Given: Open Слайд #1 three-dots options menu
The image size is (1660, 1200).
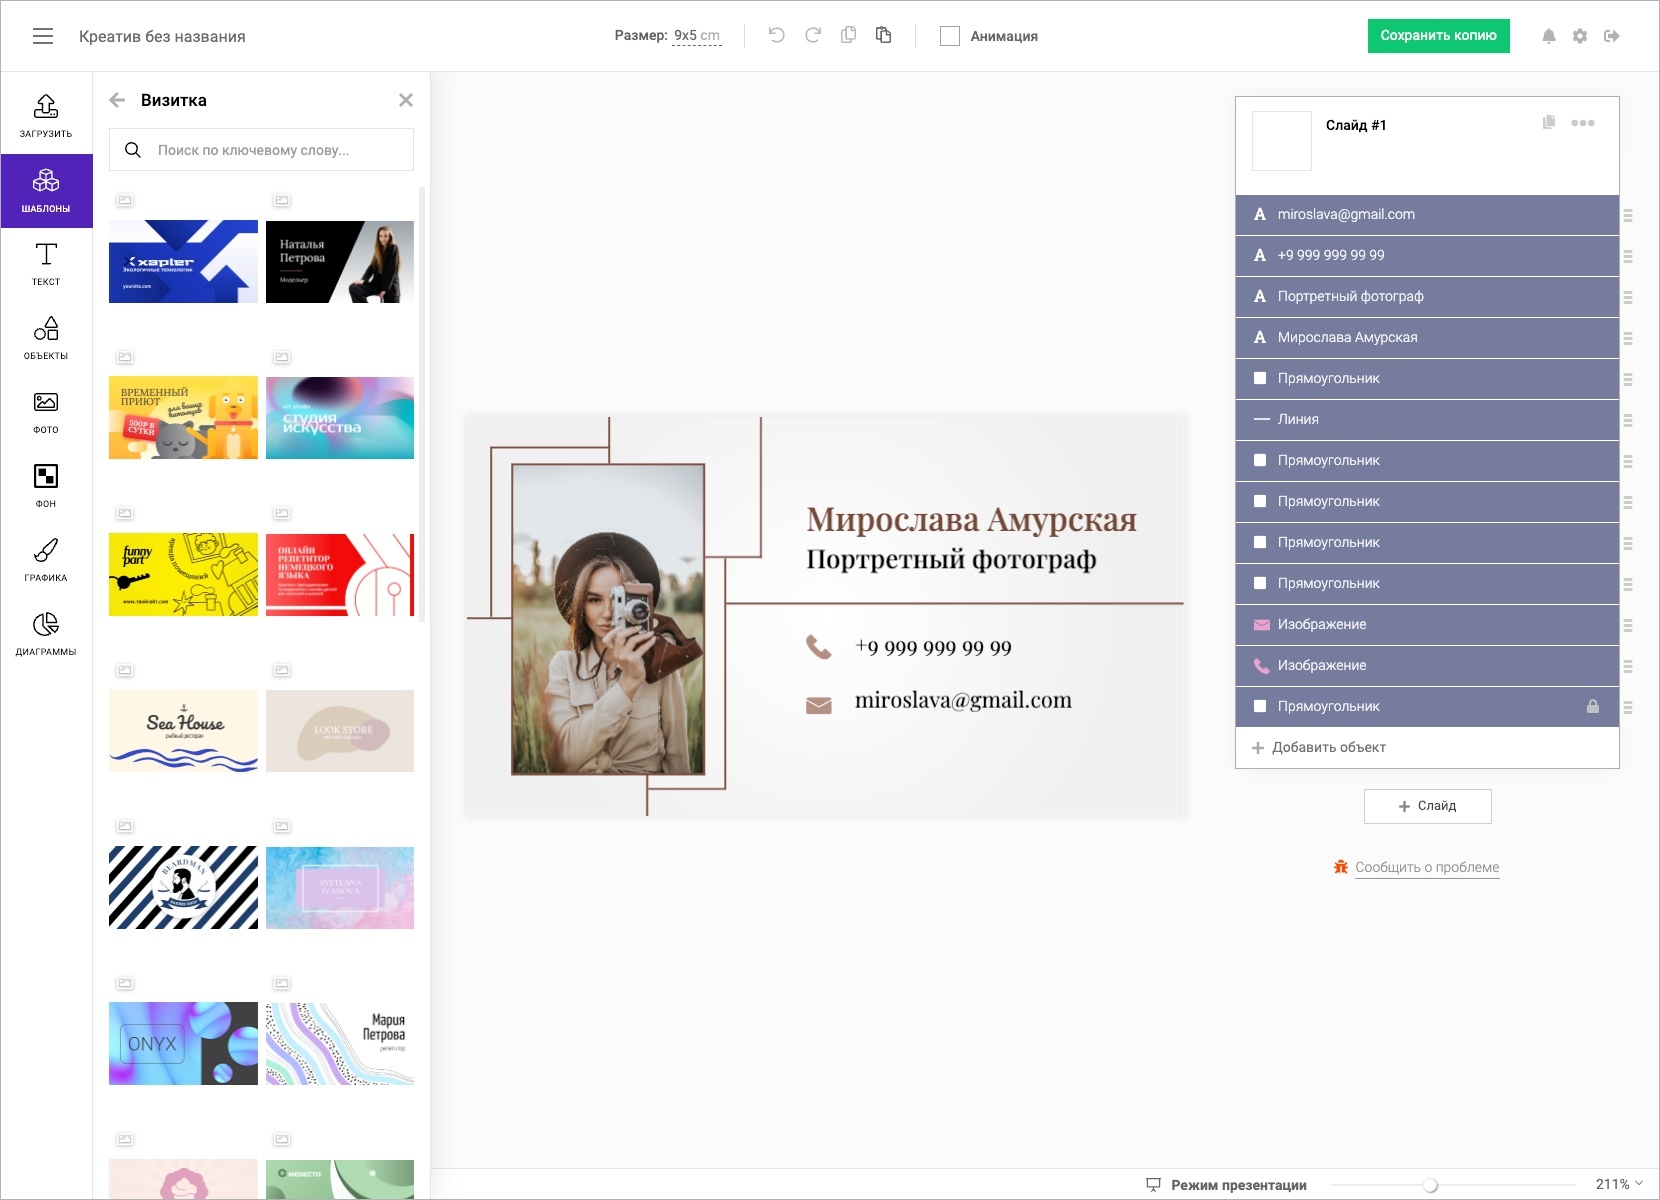Looking at the screenshot, I should 1582,123.
